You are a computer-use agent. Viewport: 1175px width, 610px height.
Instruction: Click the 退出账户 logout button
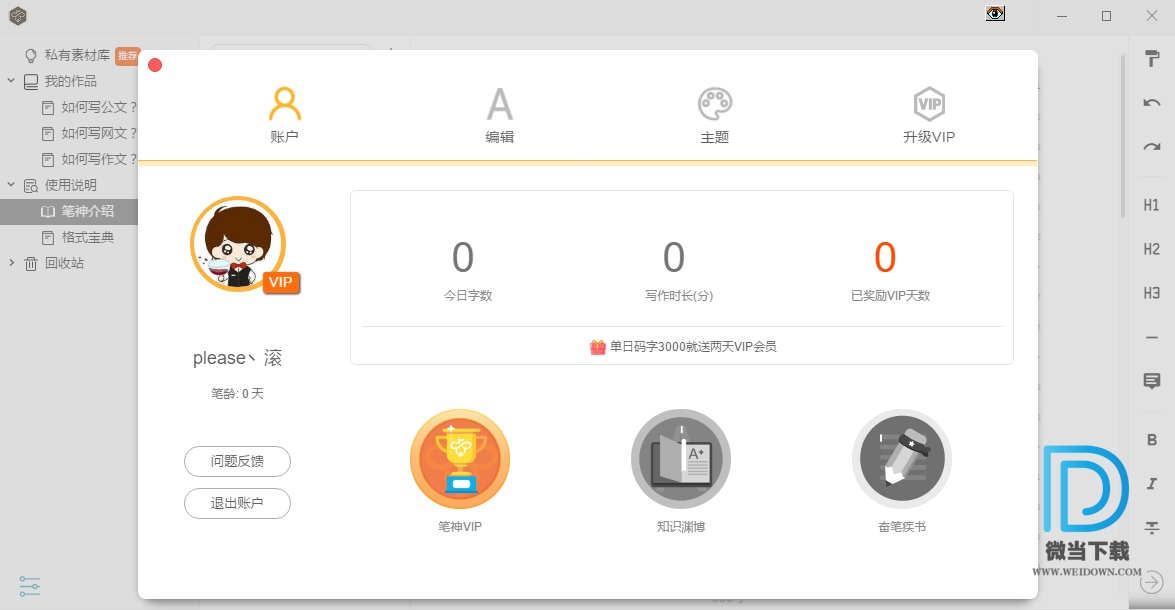[x=237, y=504]
